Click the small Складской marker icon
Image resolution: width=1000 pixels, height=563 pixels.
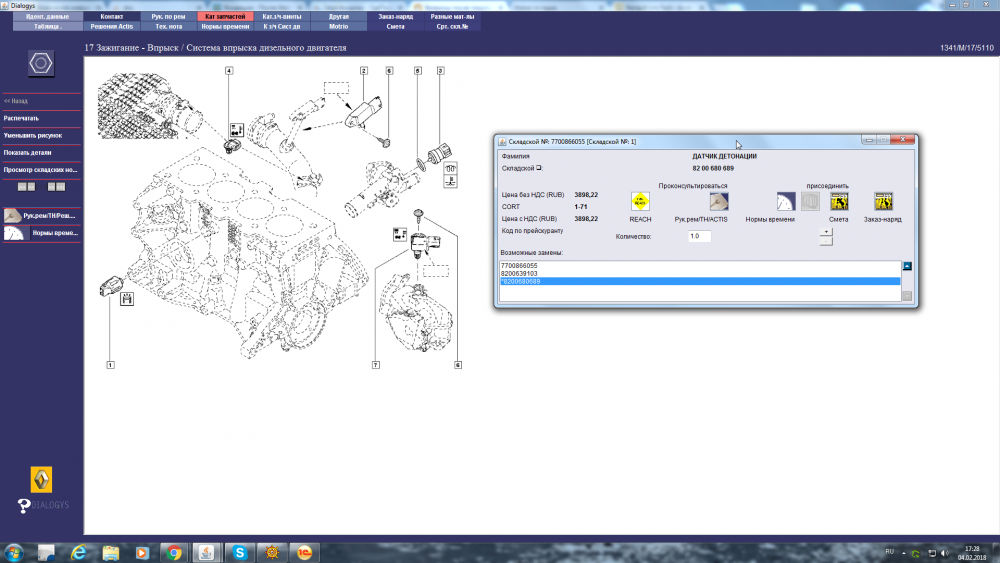[538, 168]
